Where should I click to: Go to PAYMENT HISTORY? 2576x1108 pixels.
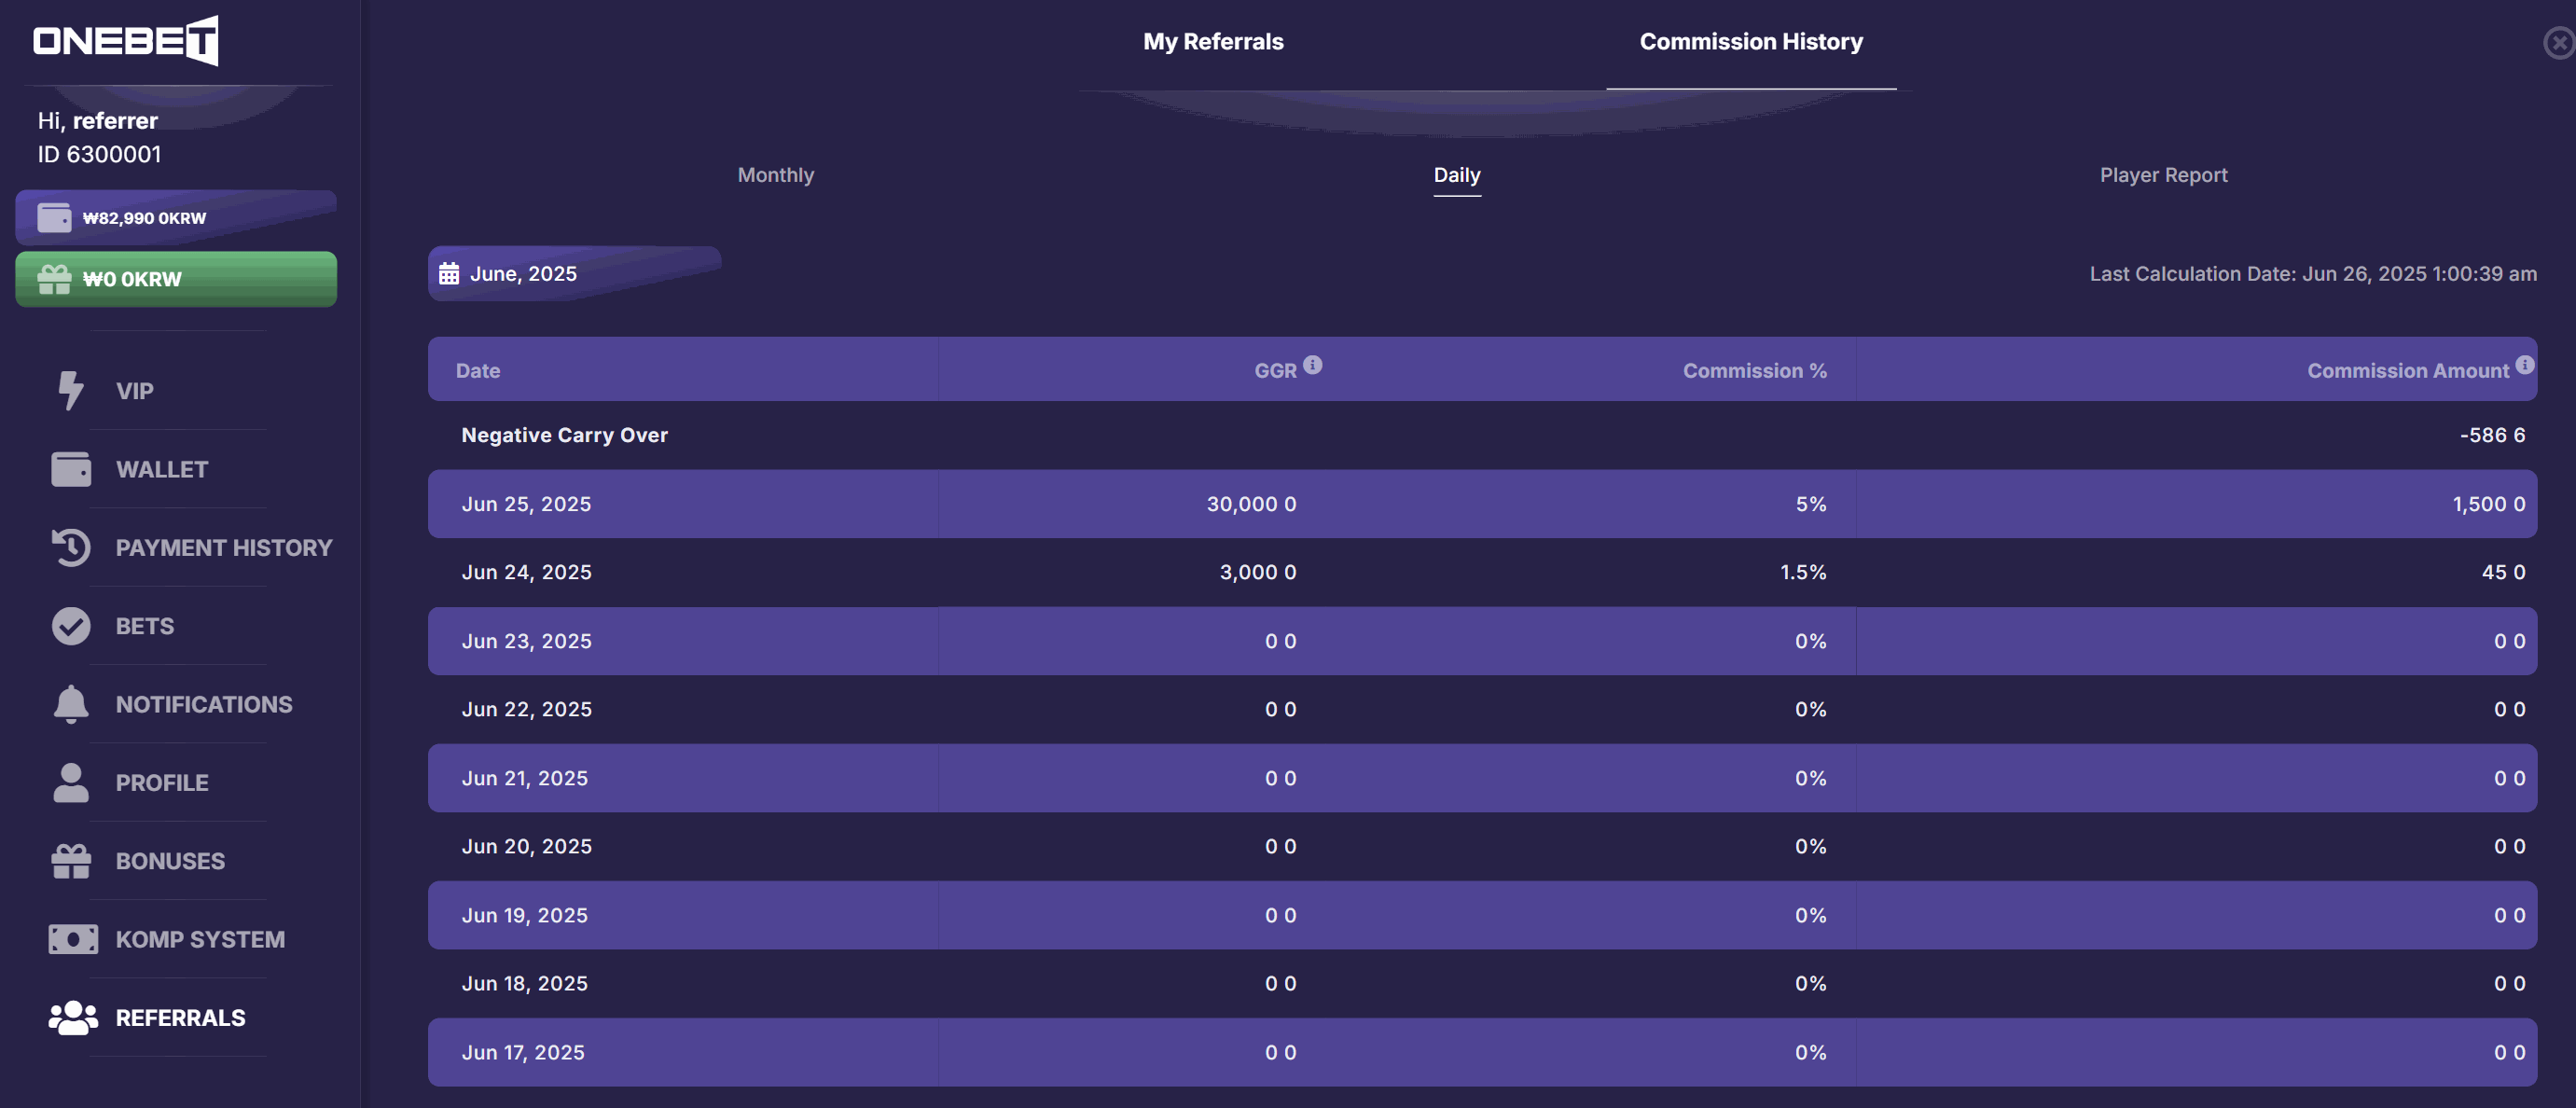click(224, 547)
